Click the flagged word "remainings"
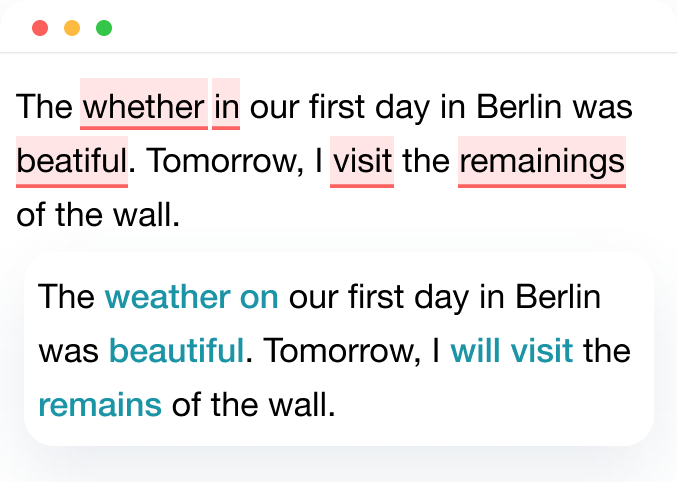The height and width of the screenshot is (482, 677). 542,161
